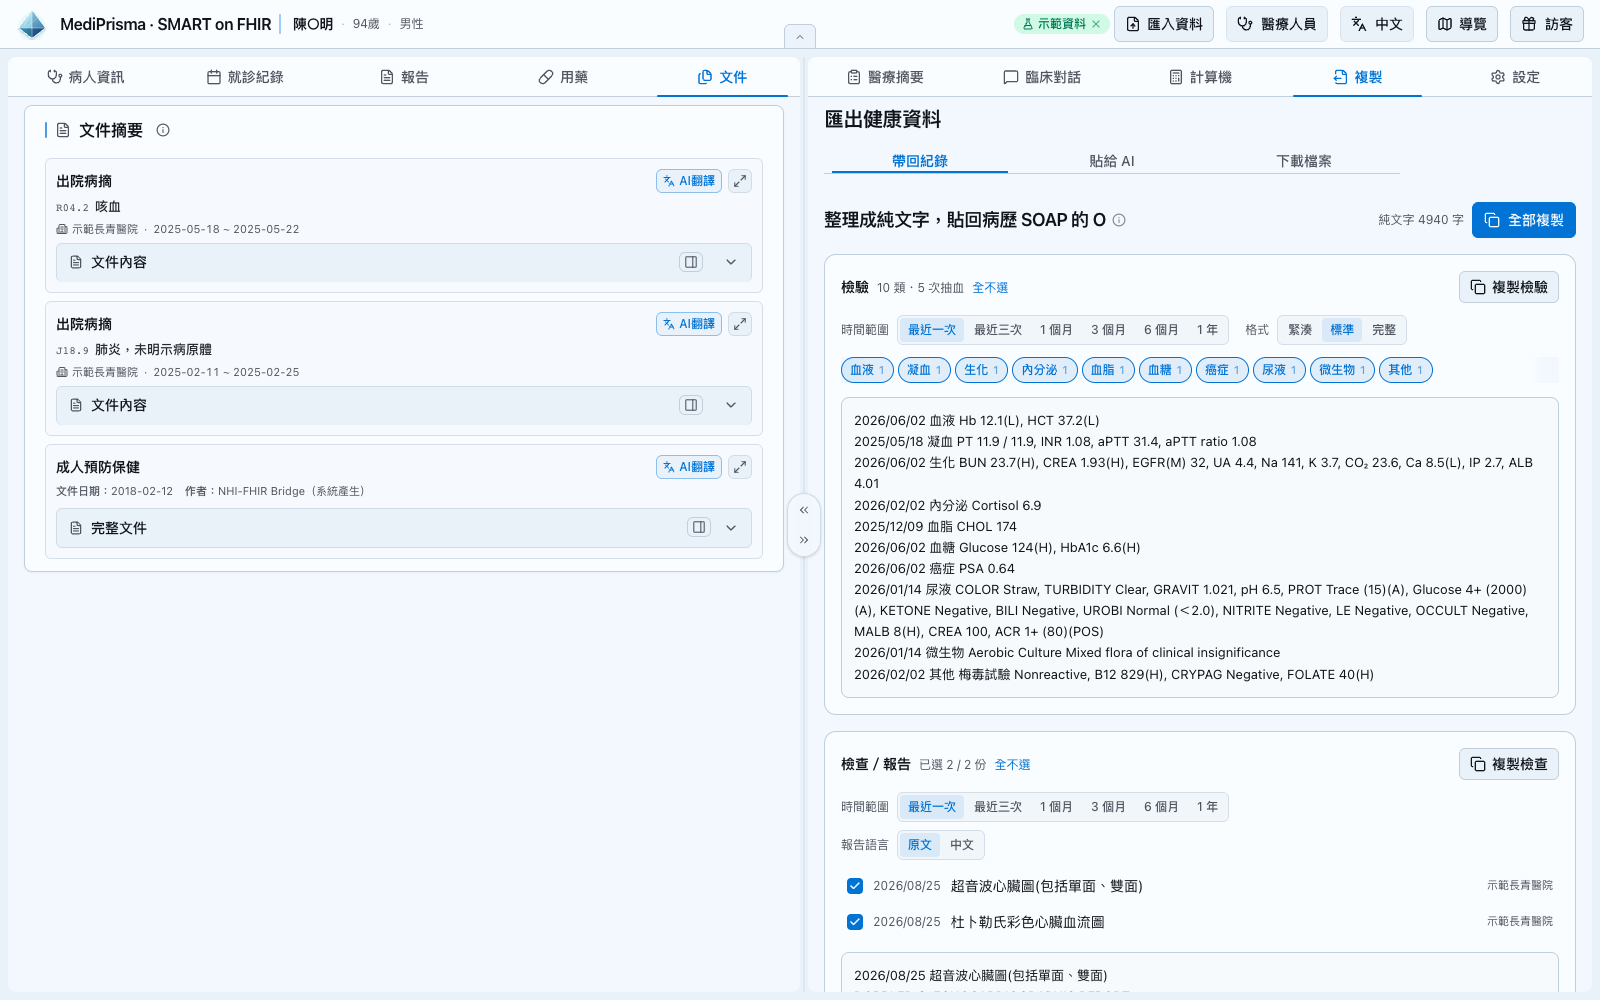
Task: Toggle the 血液 lab category chip
Action: pos(867,370)
